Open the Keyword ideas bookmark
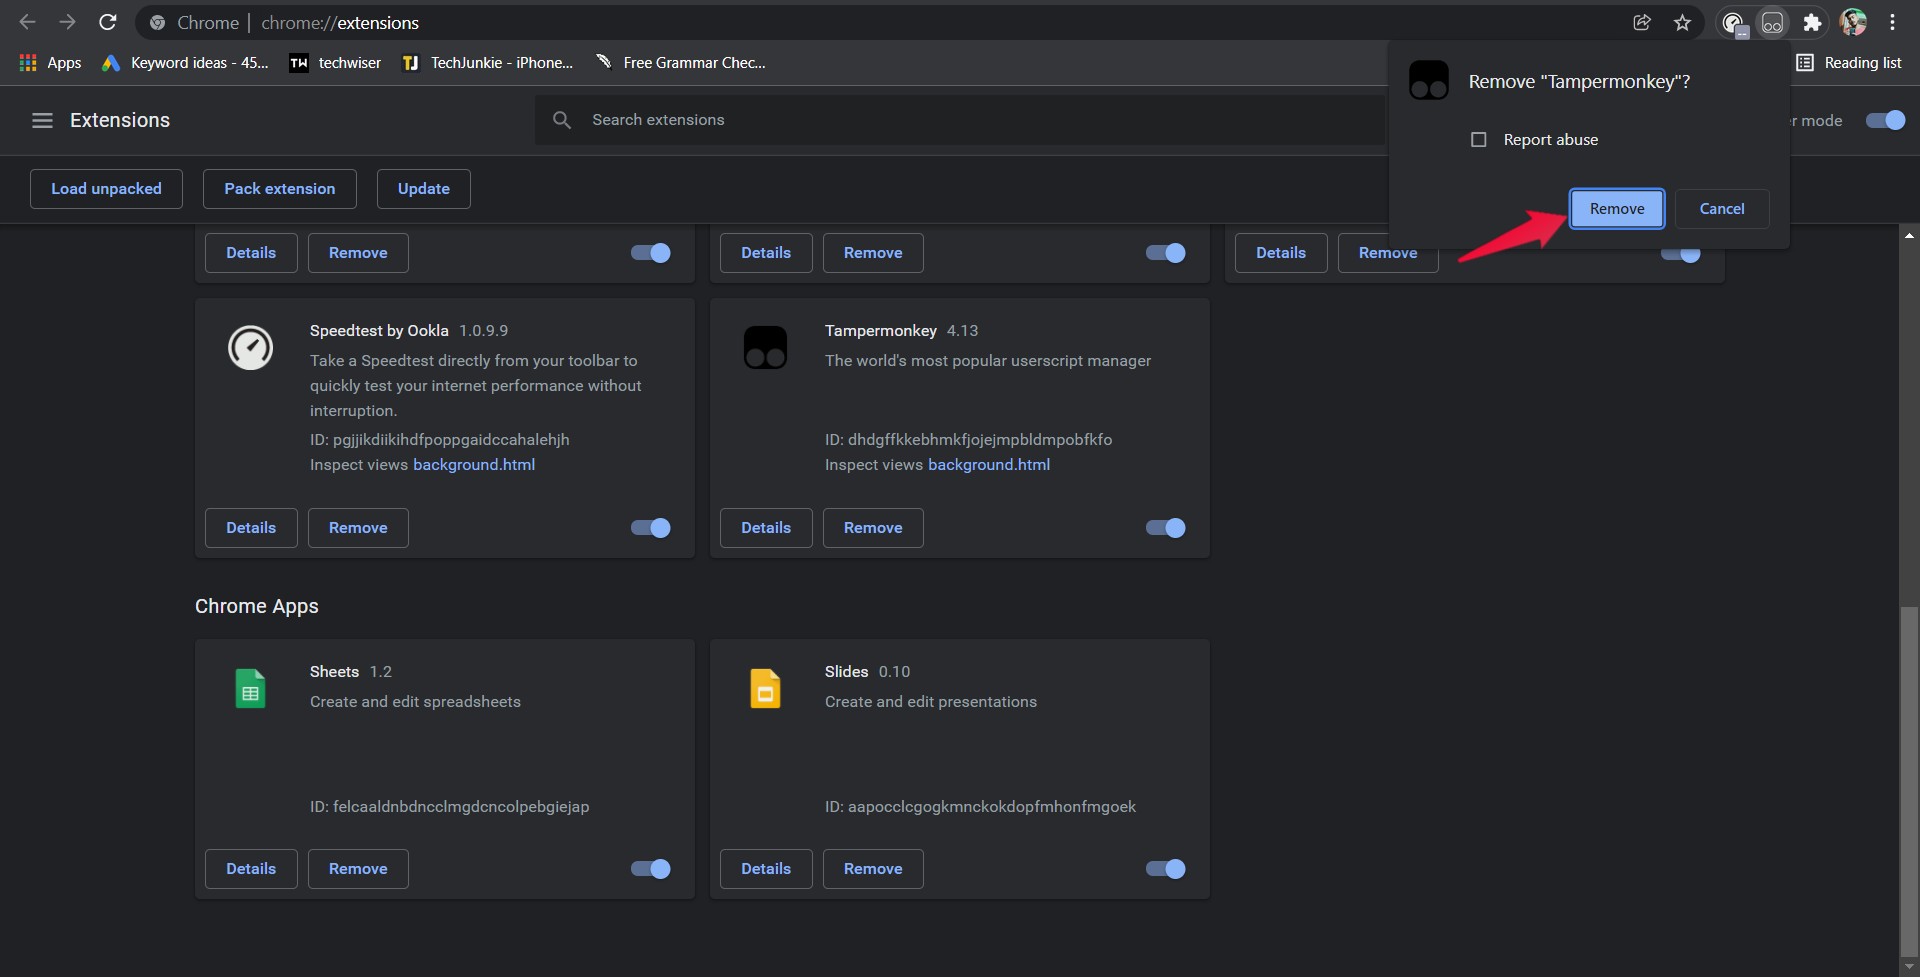The height and width of the screenshot is (977, 1920). tap(186, 62)
